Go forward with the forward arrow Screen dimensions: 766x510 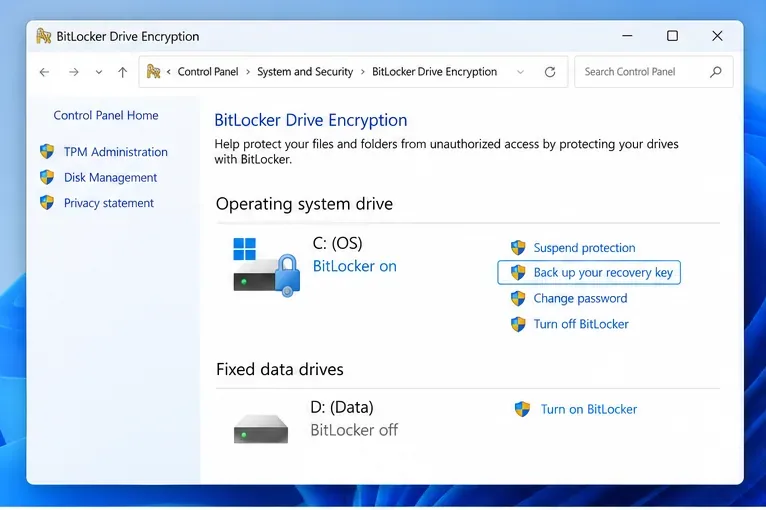[74, 72]
